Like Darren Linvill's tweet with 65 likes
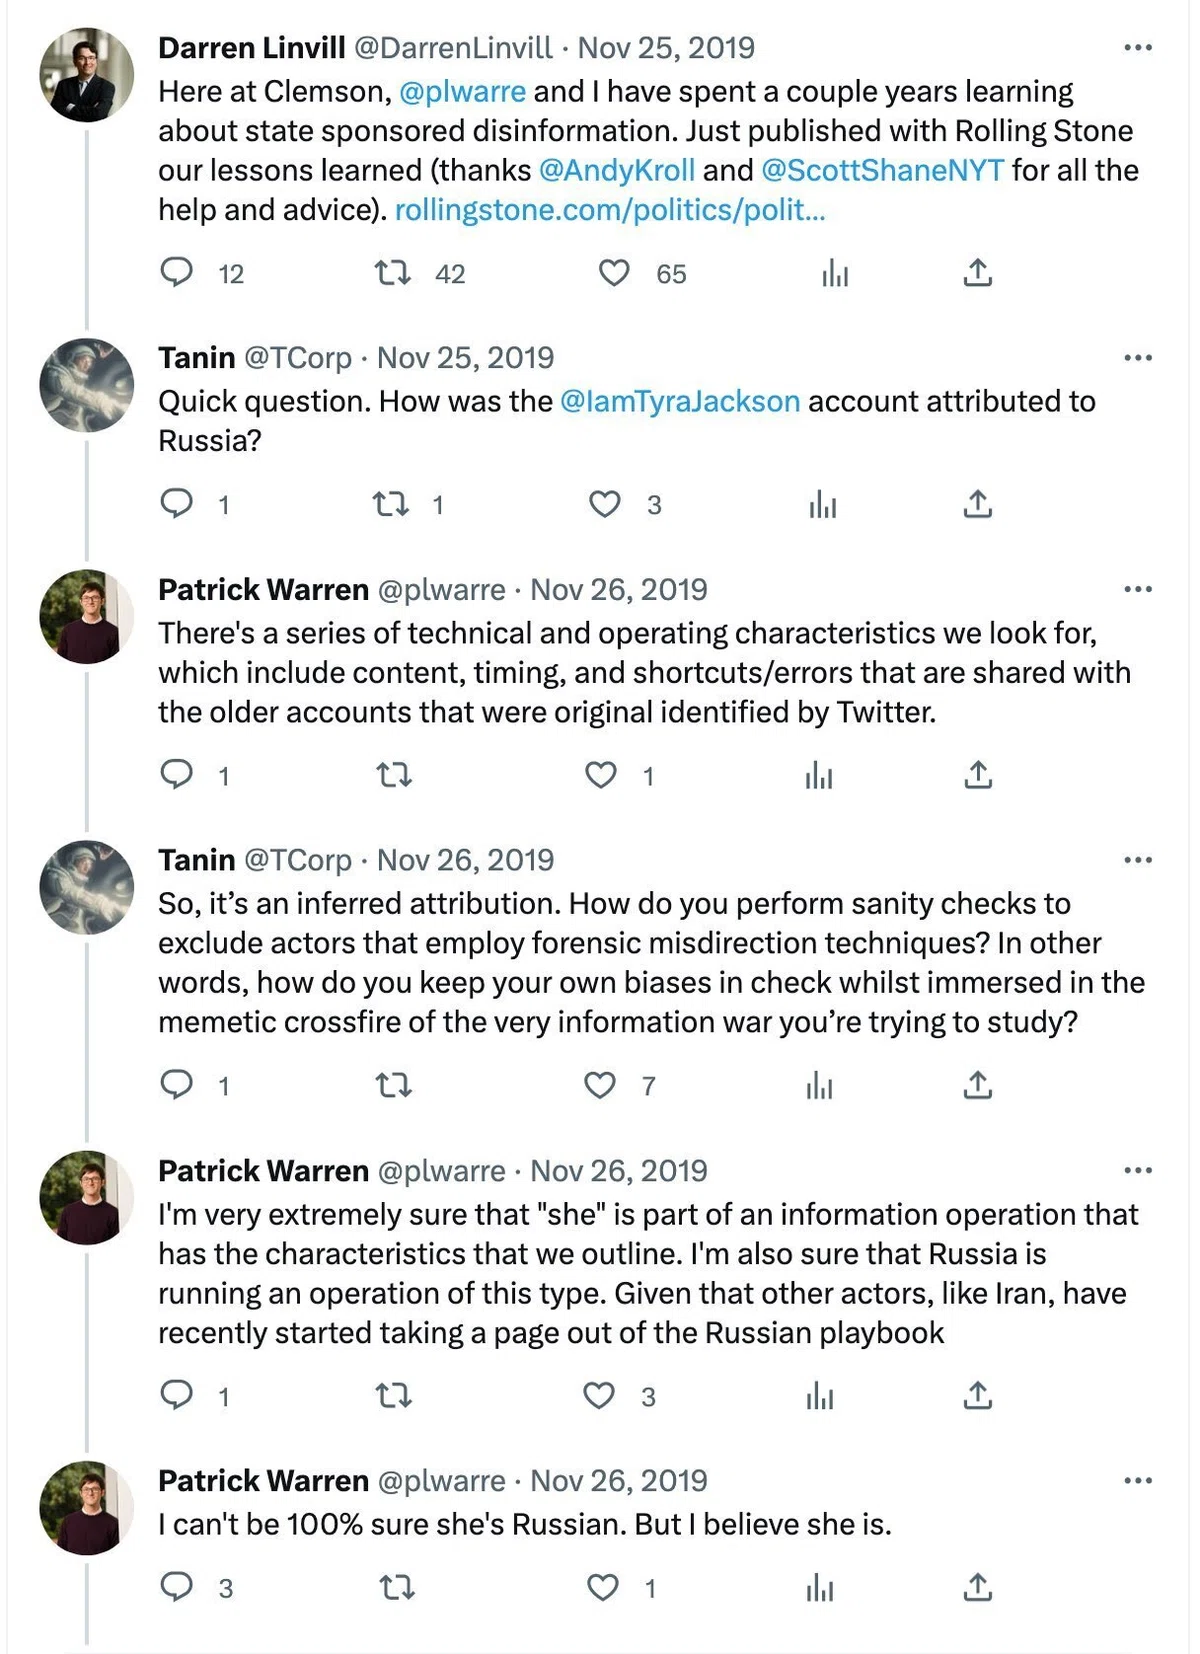This screenshot has height=1654, width=1200. (614, 273)
